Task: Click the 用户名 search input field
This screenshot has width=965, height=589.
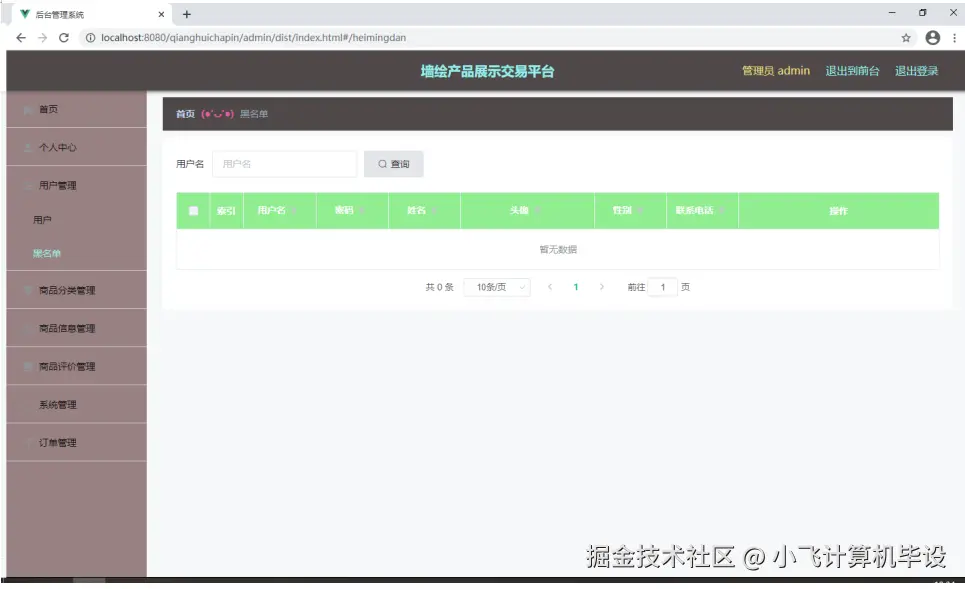Action: pyautogui.click(x=284, y=164)
